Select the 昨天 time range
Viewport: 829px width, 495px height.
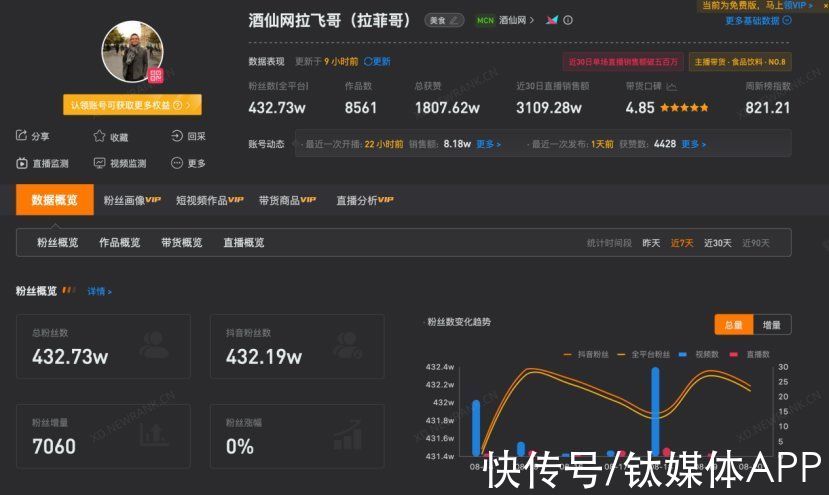pyautogui.click(x=651, y=243)
